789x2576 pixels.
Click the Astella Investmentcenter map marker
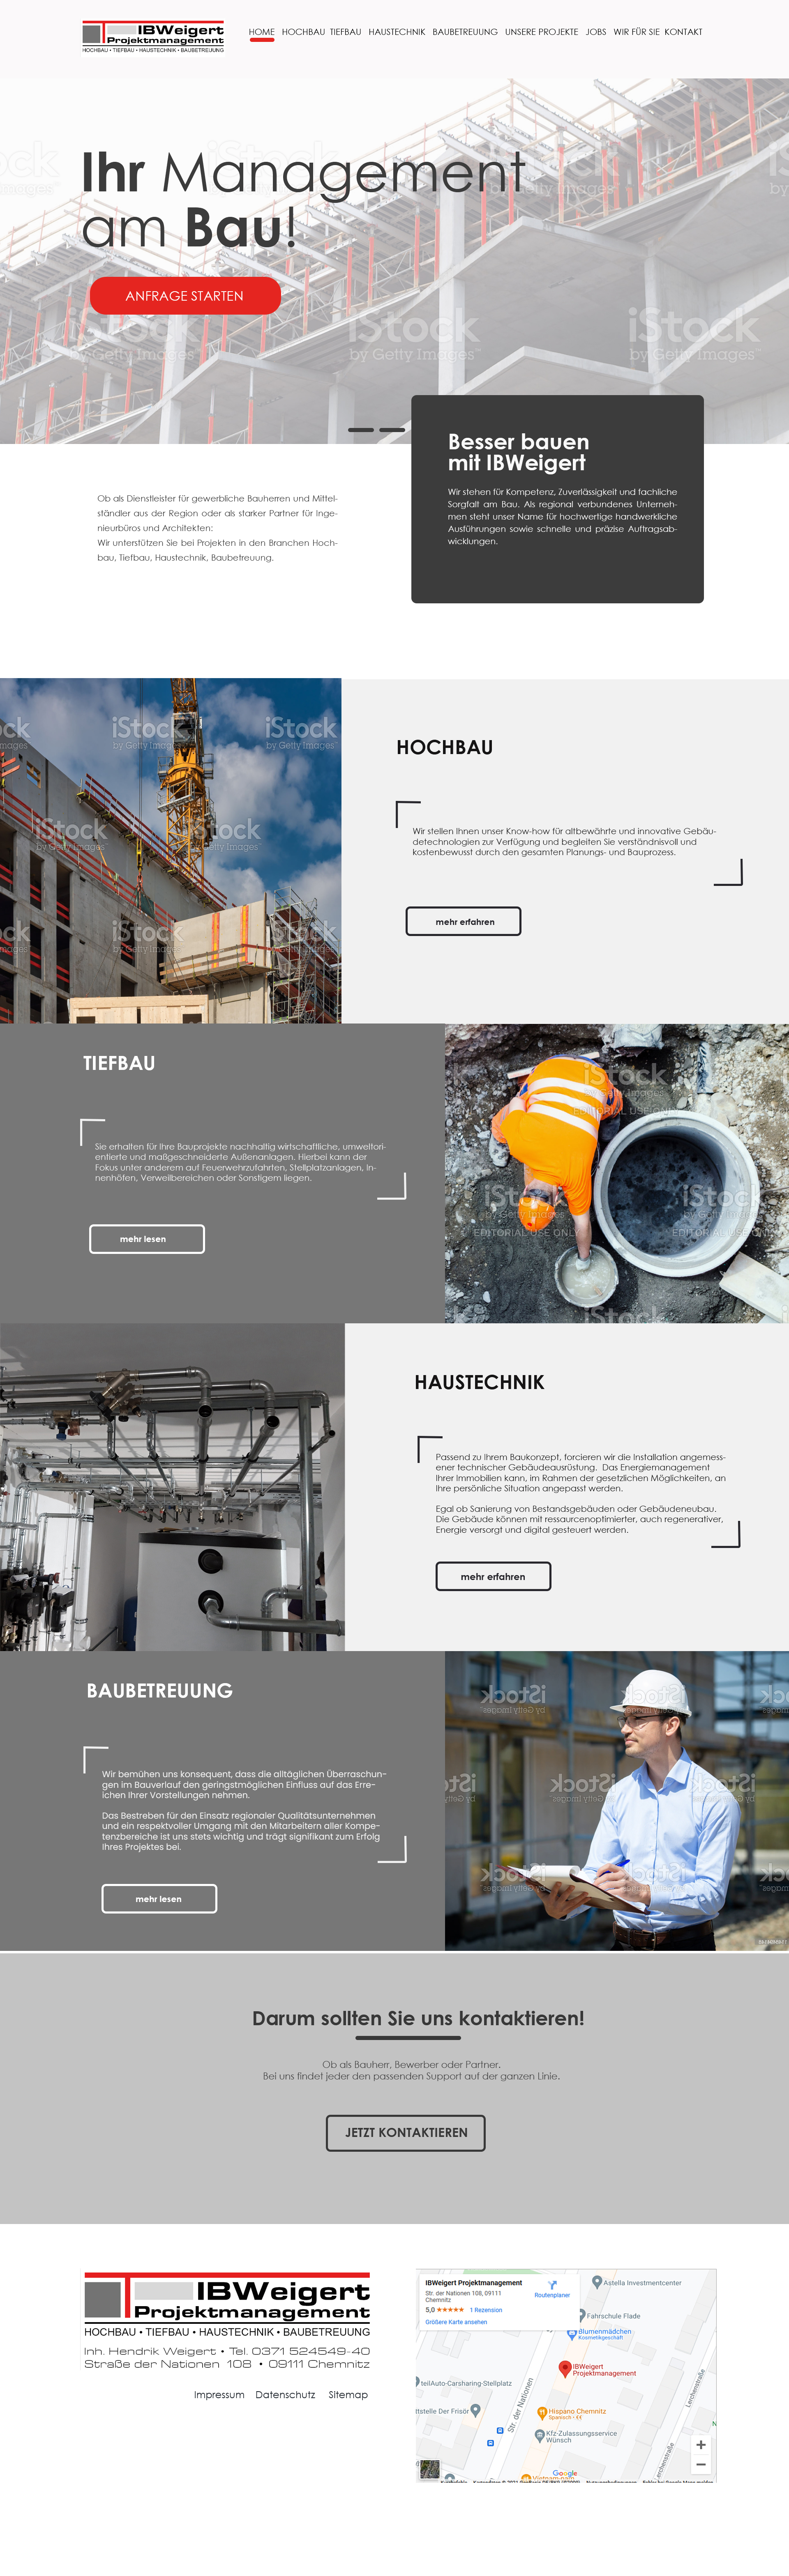tap(597, 2283)
